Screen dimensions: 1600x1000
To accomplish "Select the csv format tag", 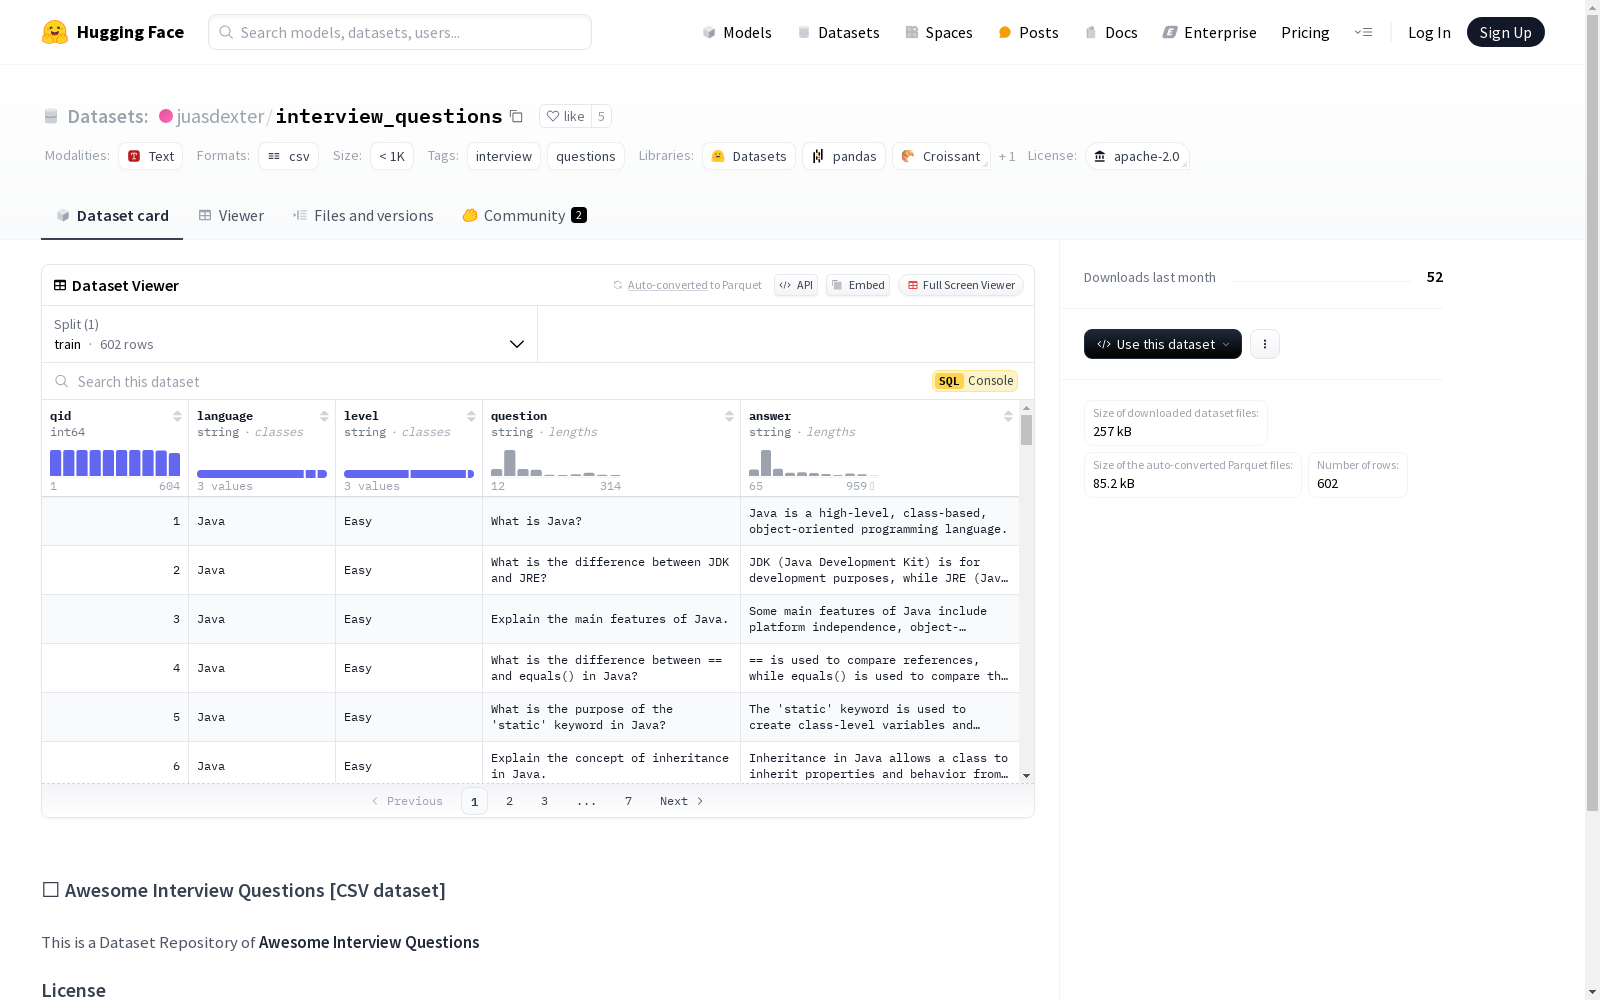I will (288, 156).
